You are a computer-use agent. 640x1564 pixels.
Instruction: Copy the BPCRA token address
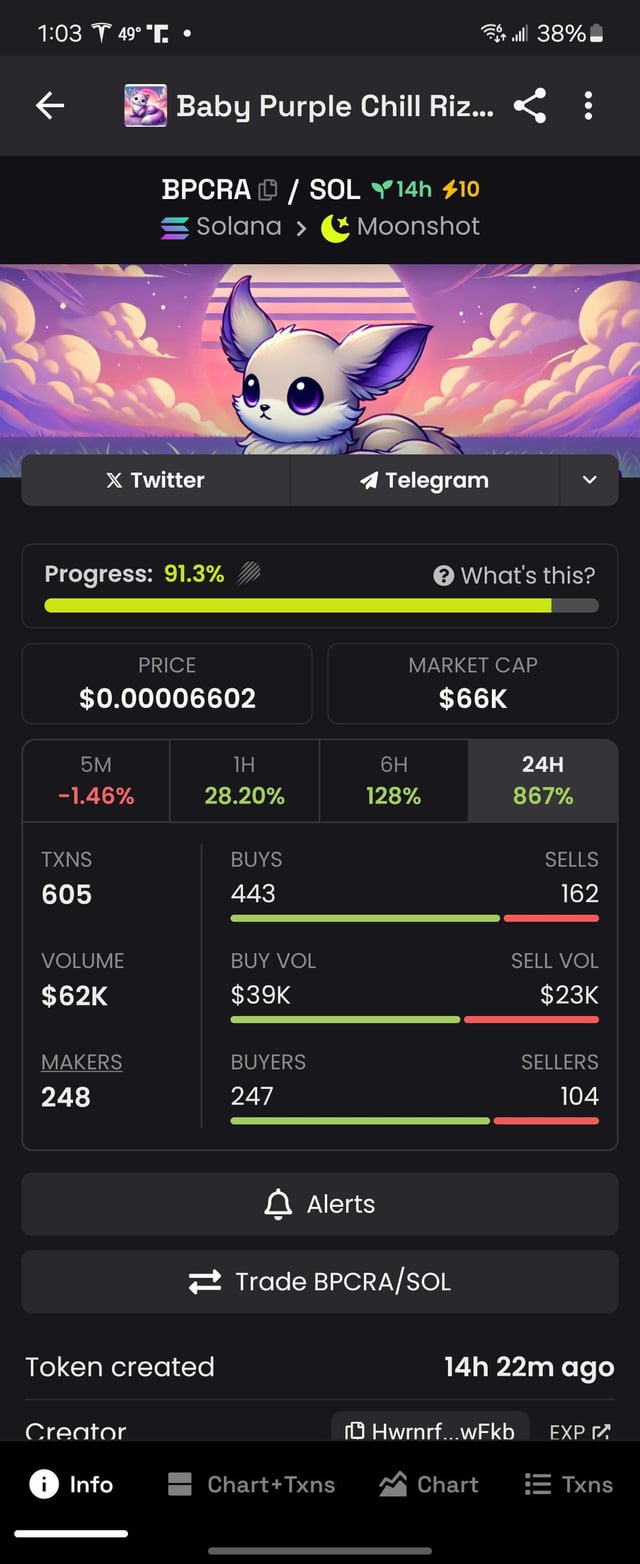coord(267,189)
